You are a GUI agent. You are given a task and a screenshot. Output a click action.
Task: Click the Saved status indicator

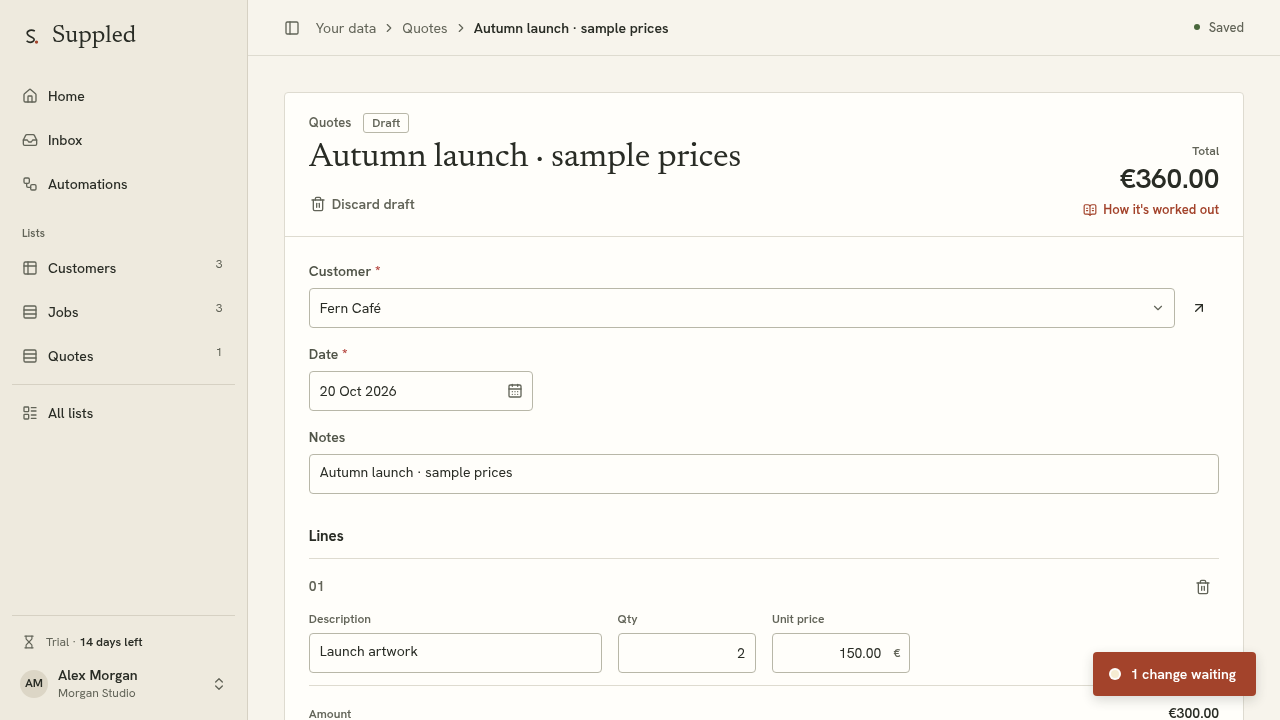point(1218,28)
